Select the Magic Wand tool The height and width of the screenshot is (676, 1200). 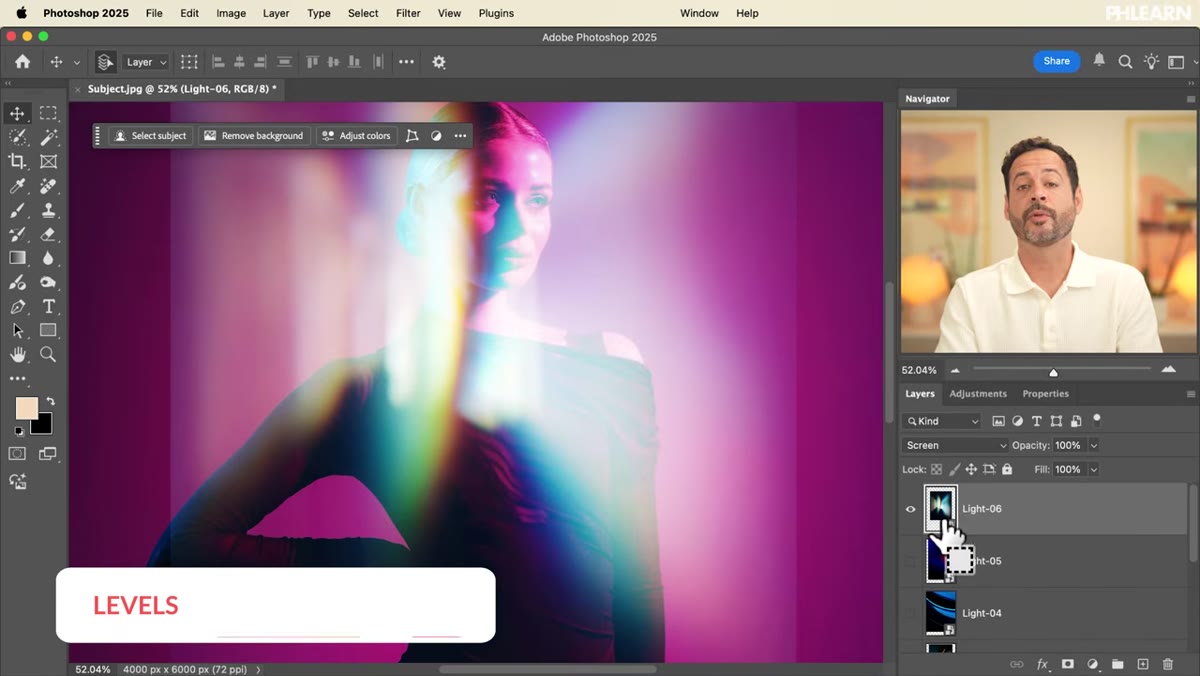48,137
